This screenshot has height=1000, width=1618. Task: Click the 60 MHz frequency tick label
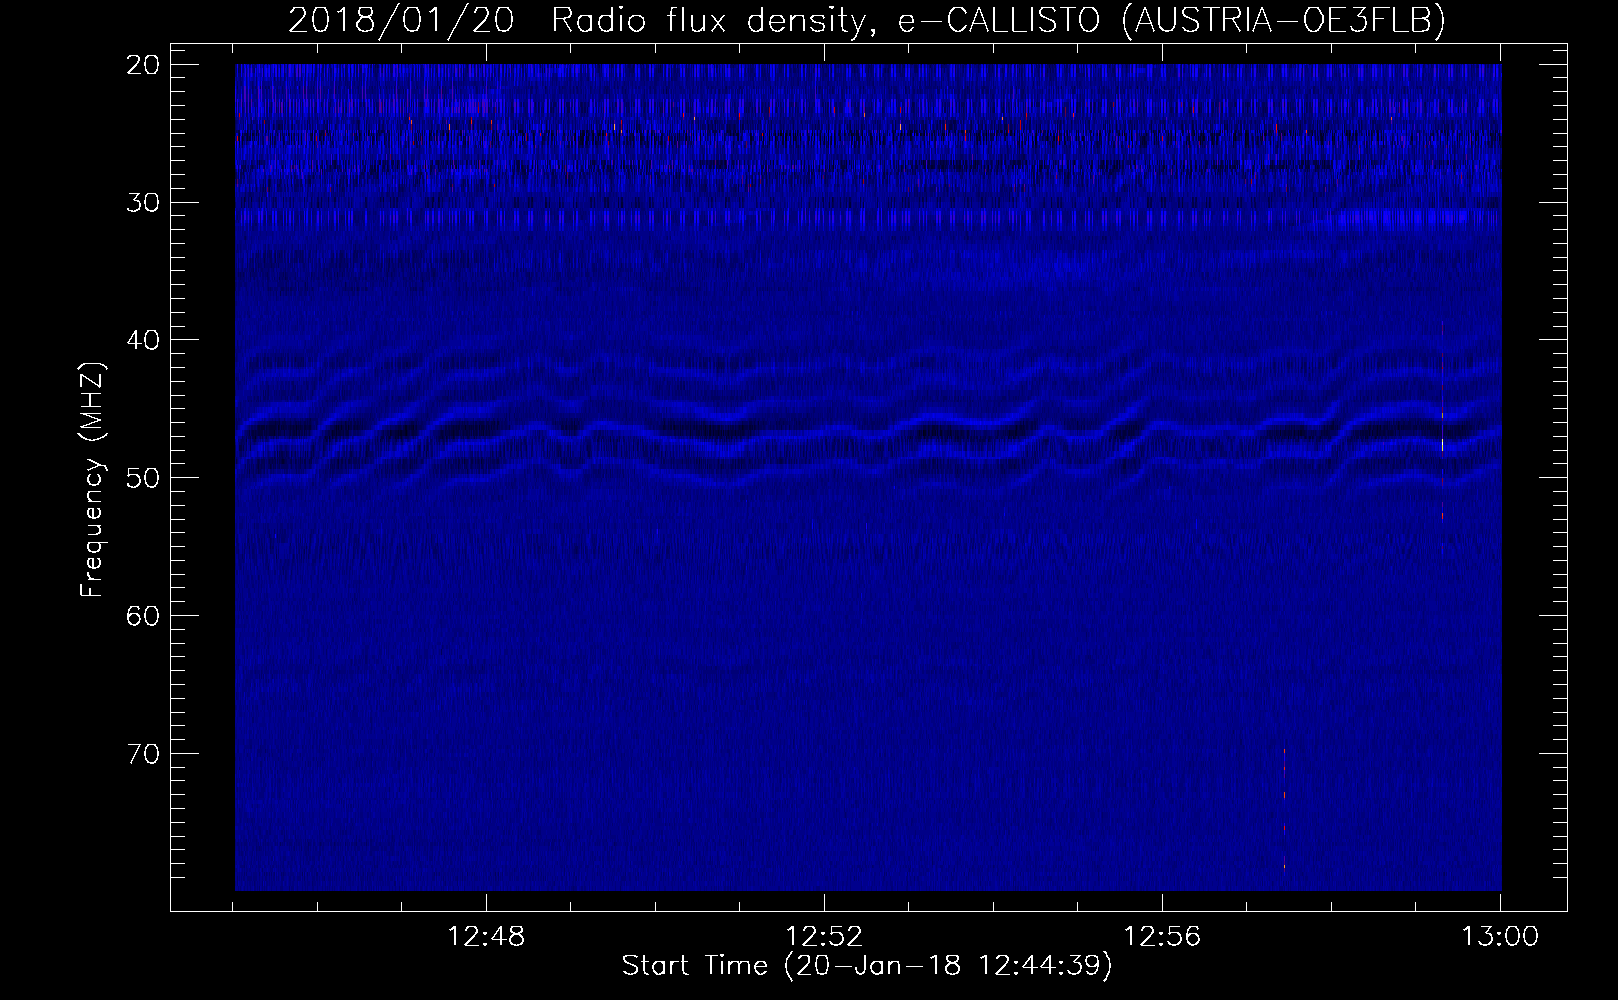(144, 615)
